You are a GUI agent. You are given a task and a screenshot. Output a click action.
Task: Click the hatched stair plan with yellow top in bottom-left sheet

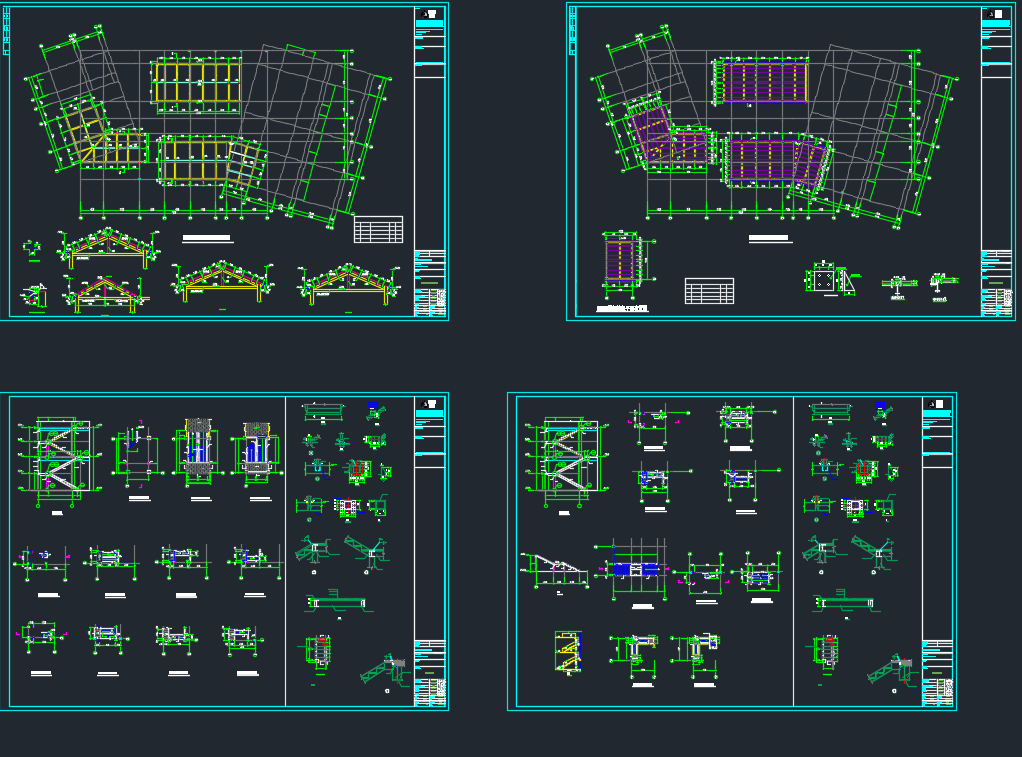(199, 453)
